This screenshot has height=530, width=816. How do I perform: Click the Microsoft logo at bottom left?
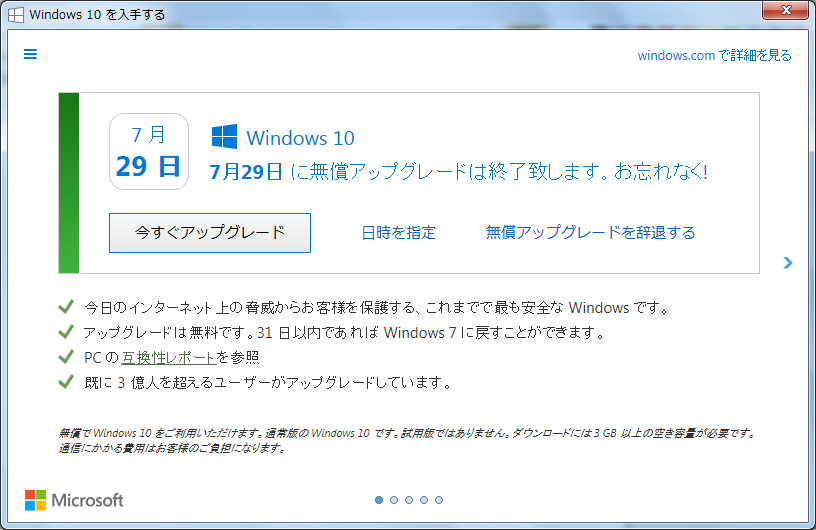point(74,500)
